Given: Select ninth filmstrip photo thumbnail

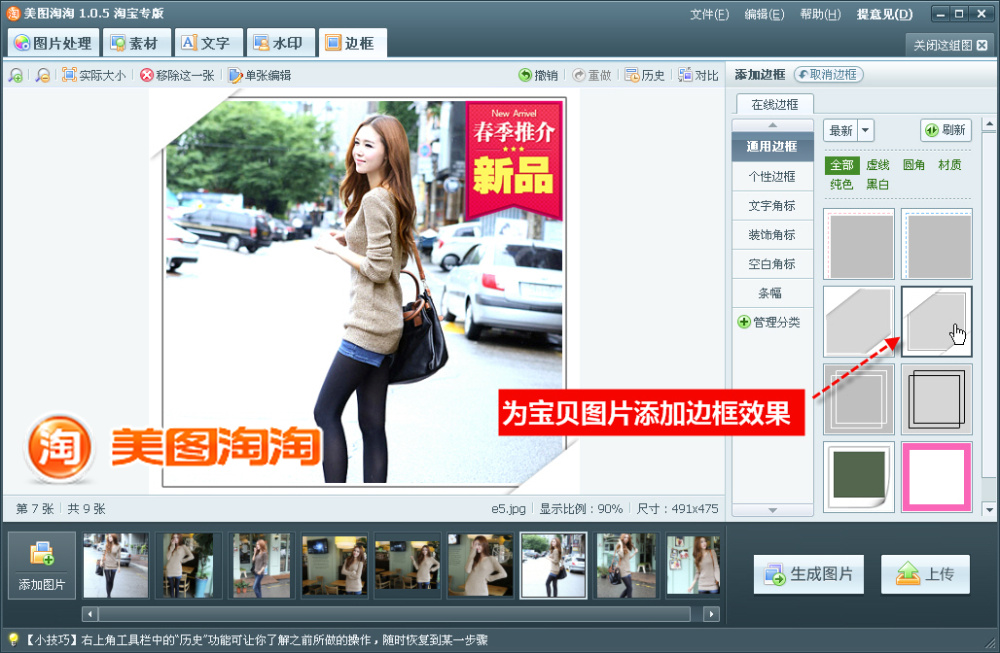Looking at the screenshot, I should [x=693, y=566].
